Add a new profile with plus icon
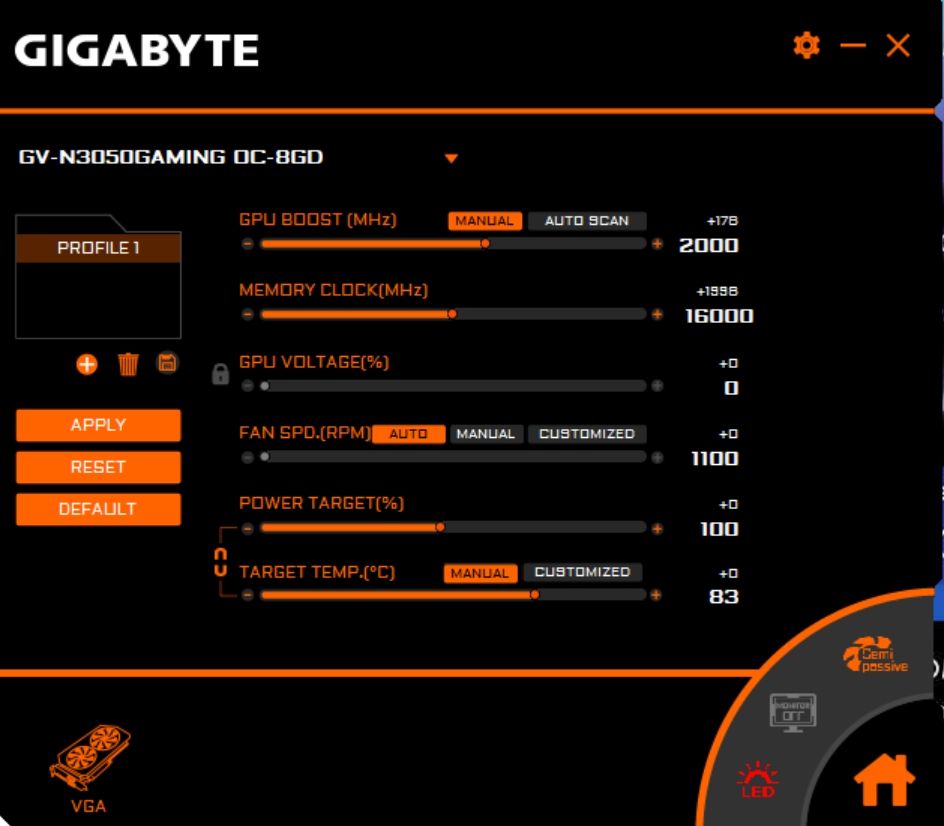The height and width of the screenshot is (826, 944). tap(87, 364)
